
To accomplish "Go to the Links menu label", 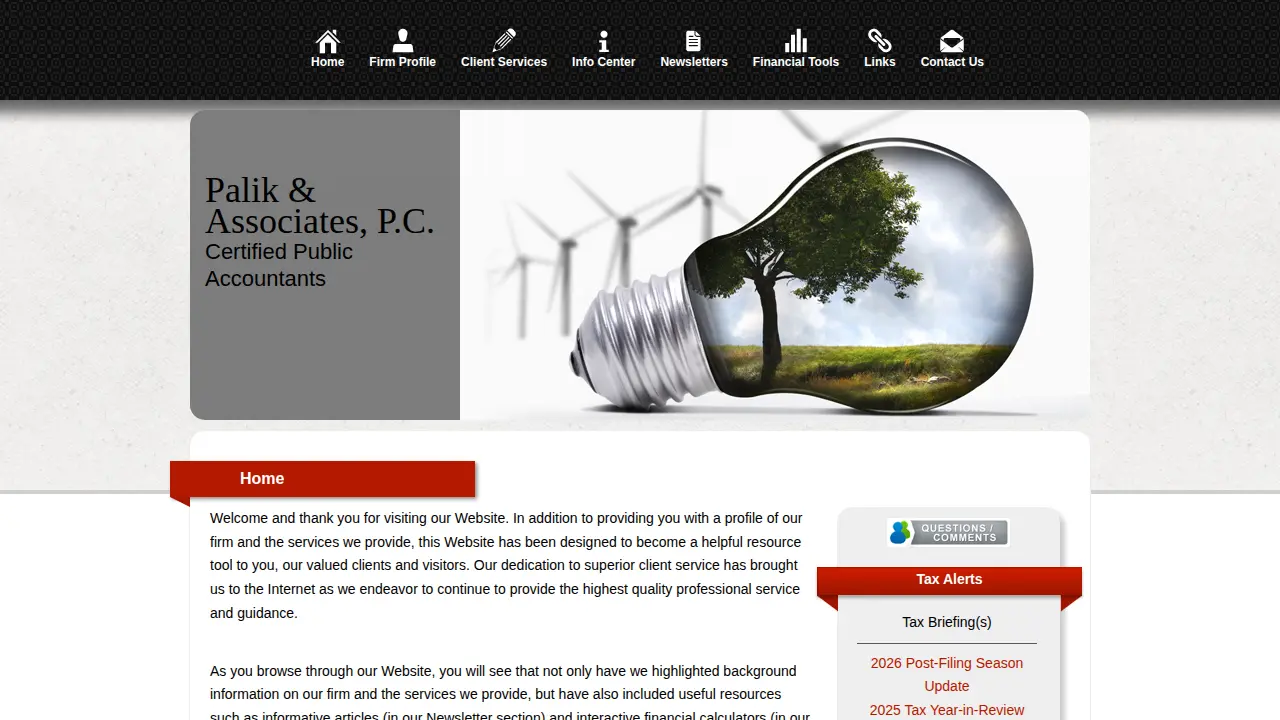I will [x=880, y=62].
